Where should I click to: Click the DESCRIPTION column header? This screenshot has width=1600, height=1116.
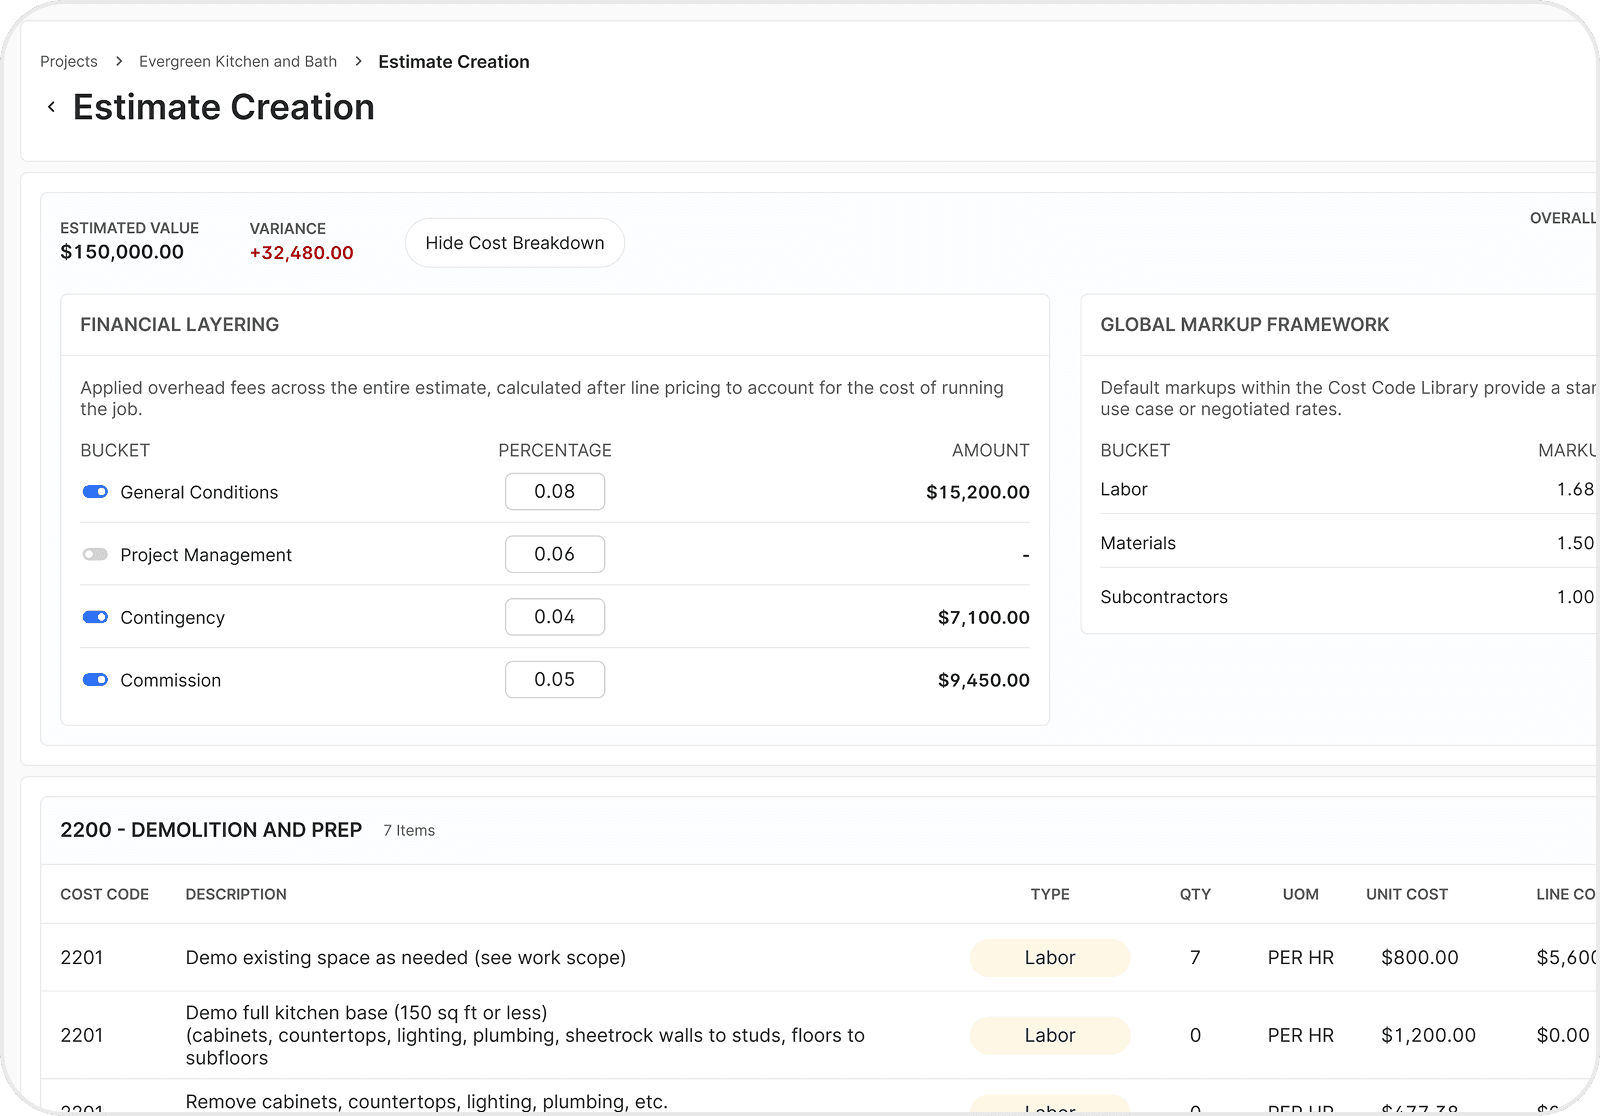point(236,895)
